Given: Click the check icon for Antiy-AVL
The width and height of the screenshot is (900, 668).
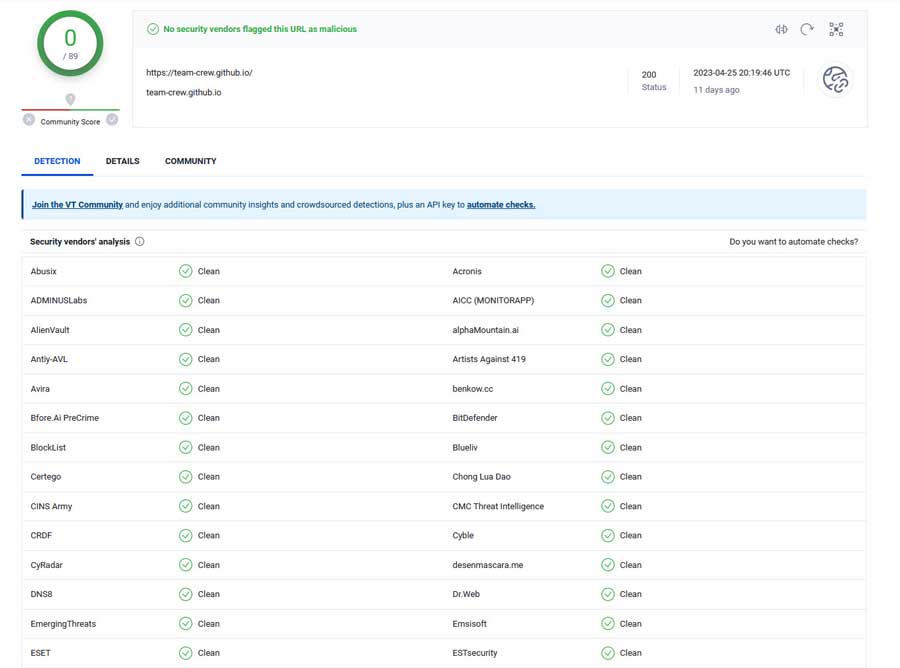Looking at the screenshot, I should [185, 359].
